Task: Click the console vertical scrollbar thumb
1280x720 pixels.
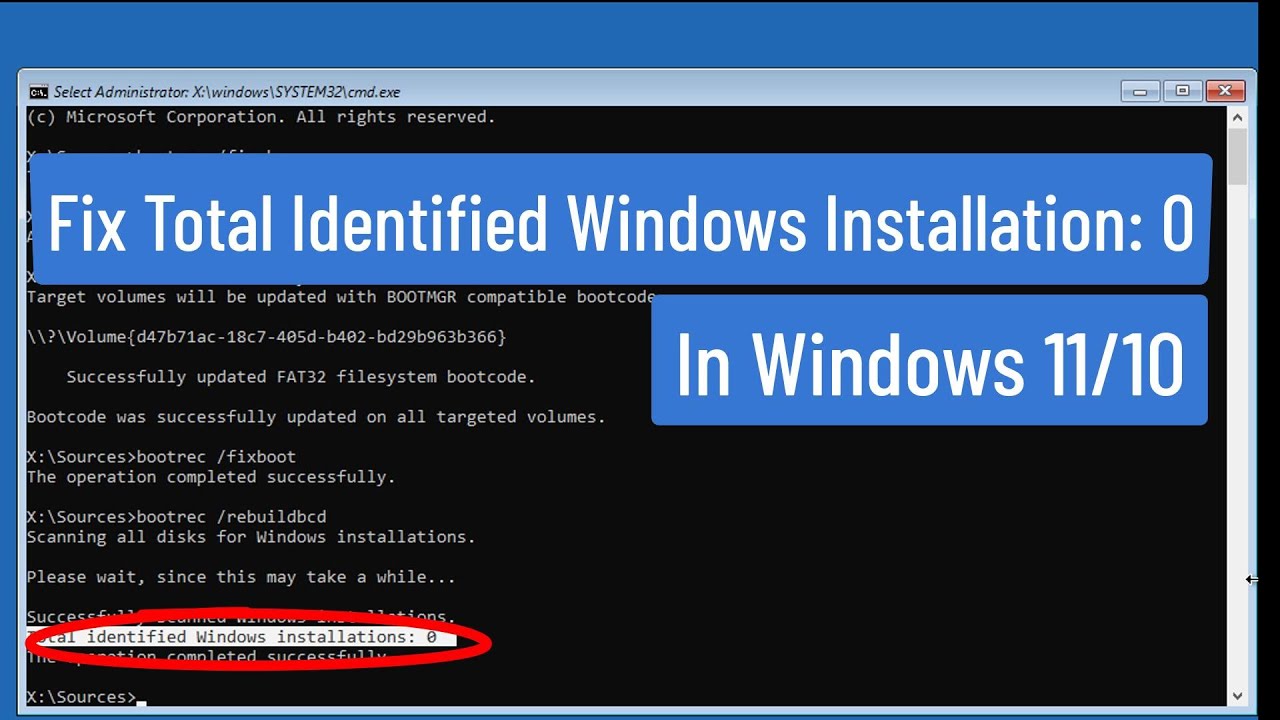Action: (x=1237, y=157)
